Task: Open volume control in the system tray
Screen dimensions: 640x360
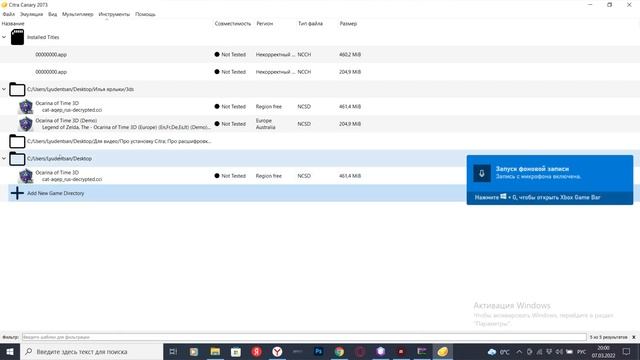Action: click(559, 351)
